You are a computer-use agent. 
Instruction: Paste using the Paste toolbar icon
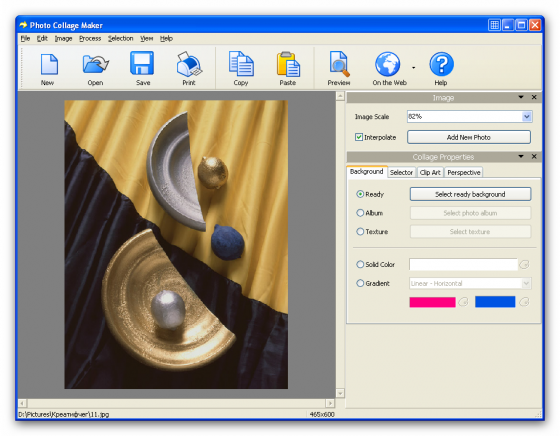point(288,64)
